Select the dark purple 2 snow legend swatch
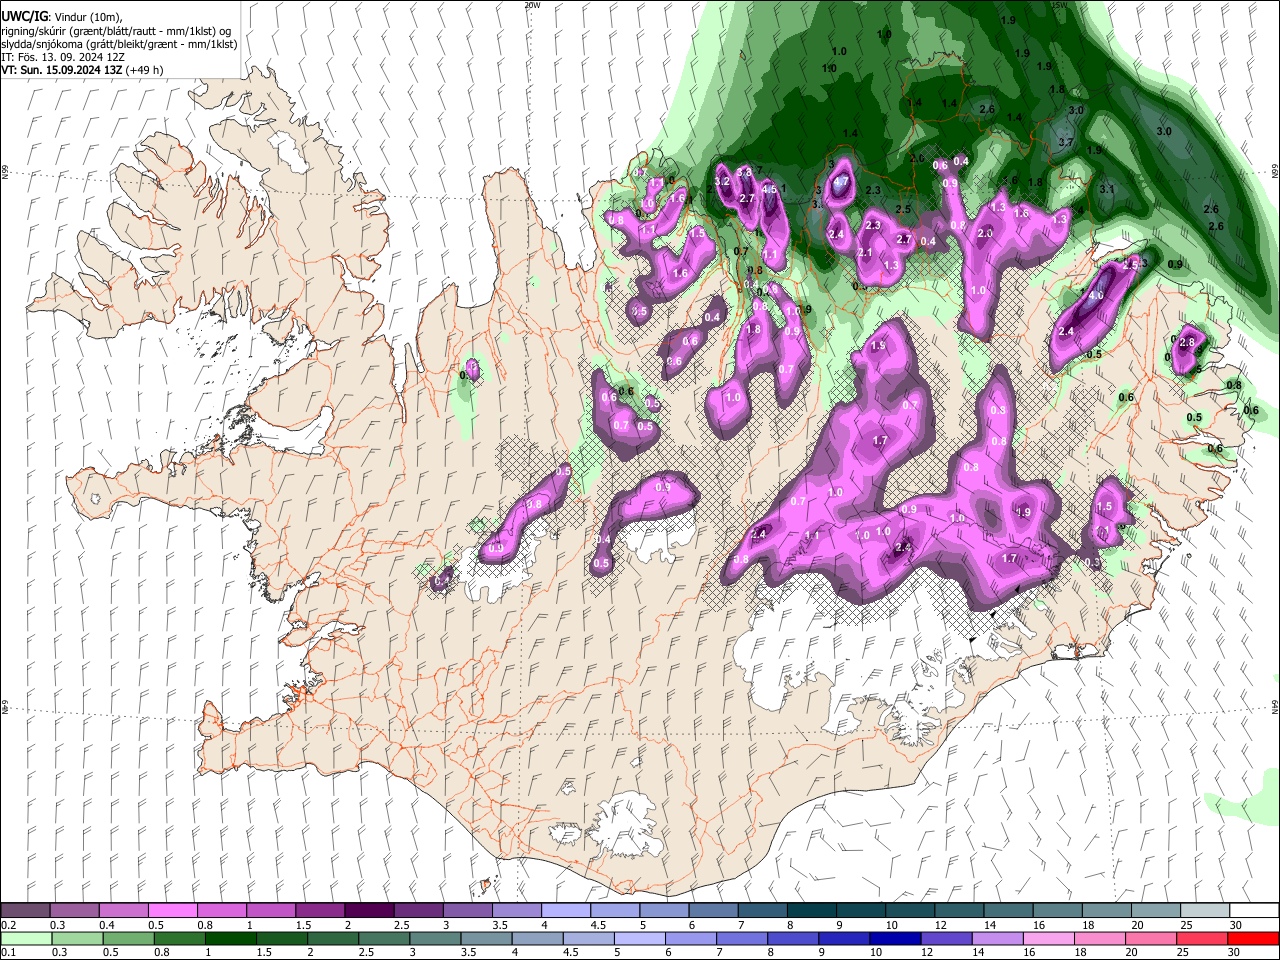This screenshot has width=1280, height=960. (x=368, y=910)
